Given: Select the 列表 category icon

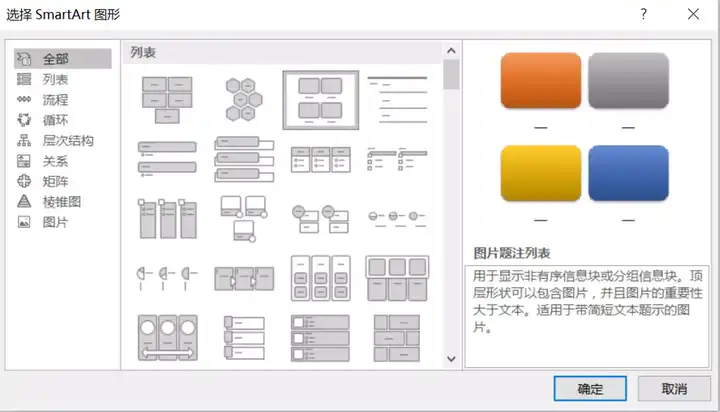Looking at the screenshot, I should click(x=24, y=79).
